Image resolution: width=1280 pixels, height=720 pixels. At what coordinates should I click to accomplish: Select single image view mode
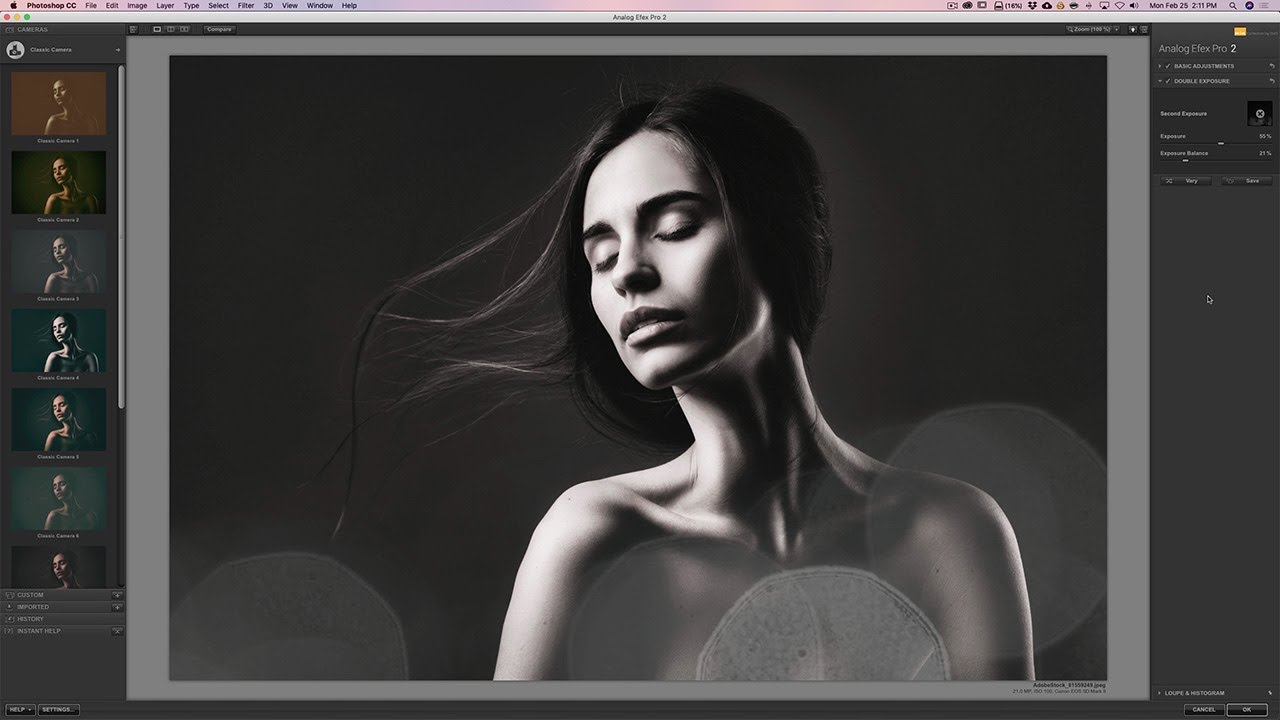pyautogui.click(x=157, y=29)
